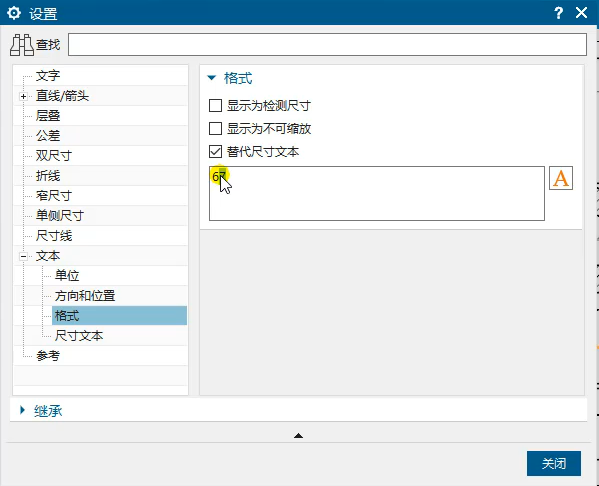
Task: Click the settings gear icon in title bar
Action: (x=14, y=13)
